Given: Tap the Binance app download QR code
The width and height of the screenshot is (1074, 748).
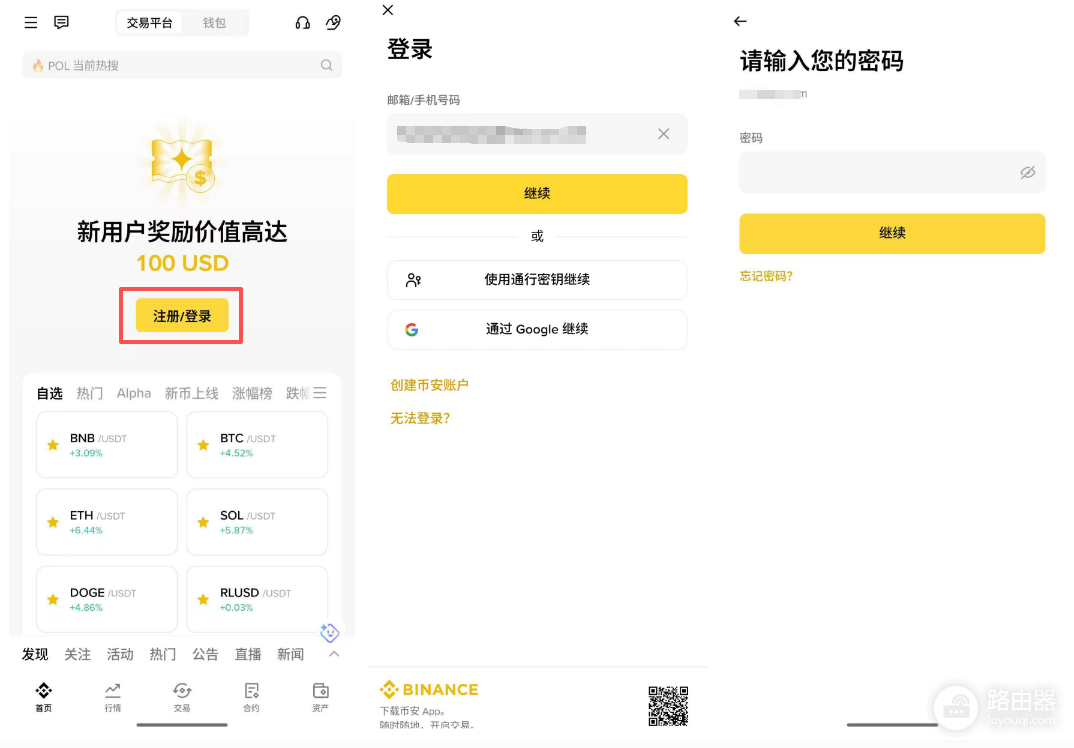Looking at the screenshot, I should 668,706.
